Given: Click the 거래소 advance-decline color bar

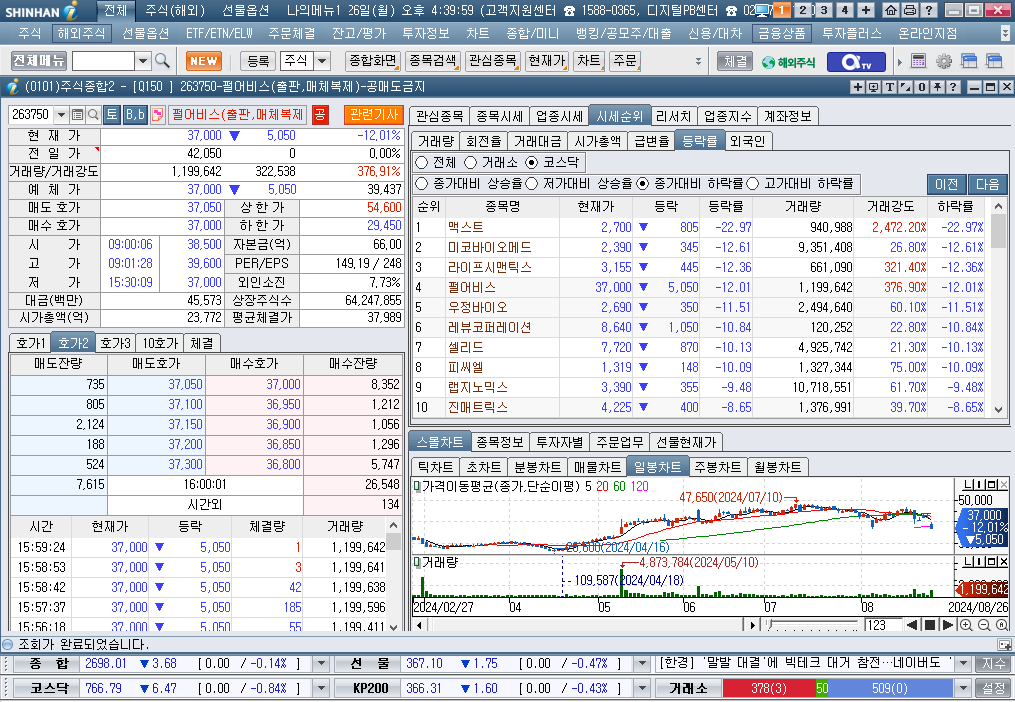Looking at the screenshot, I should [838, 688].
